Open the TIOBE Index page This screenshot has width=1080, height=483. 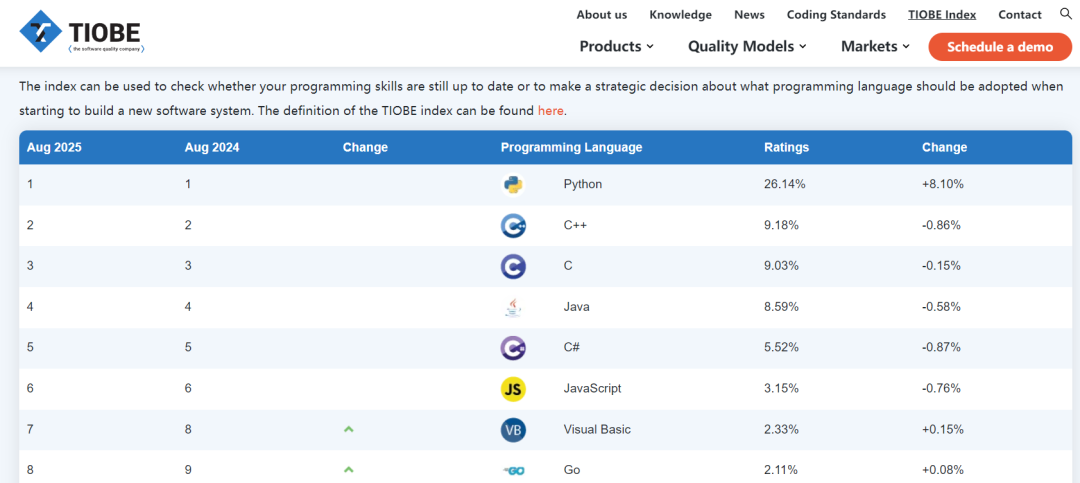[942, 14]
